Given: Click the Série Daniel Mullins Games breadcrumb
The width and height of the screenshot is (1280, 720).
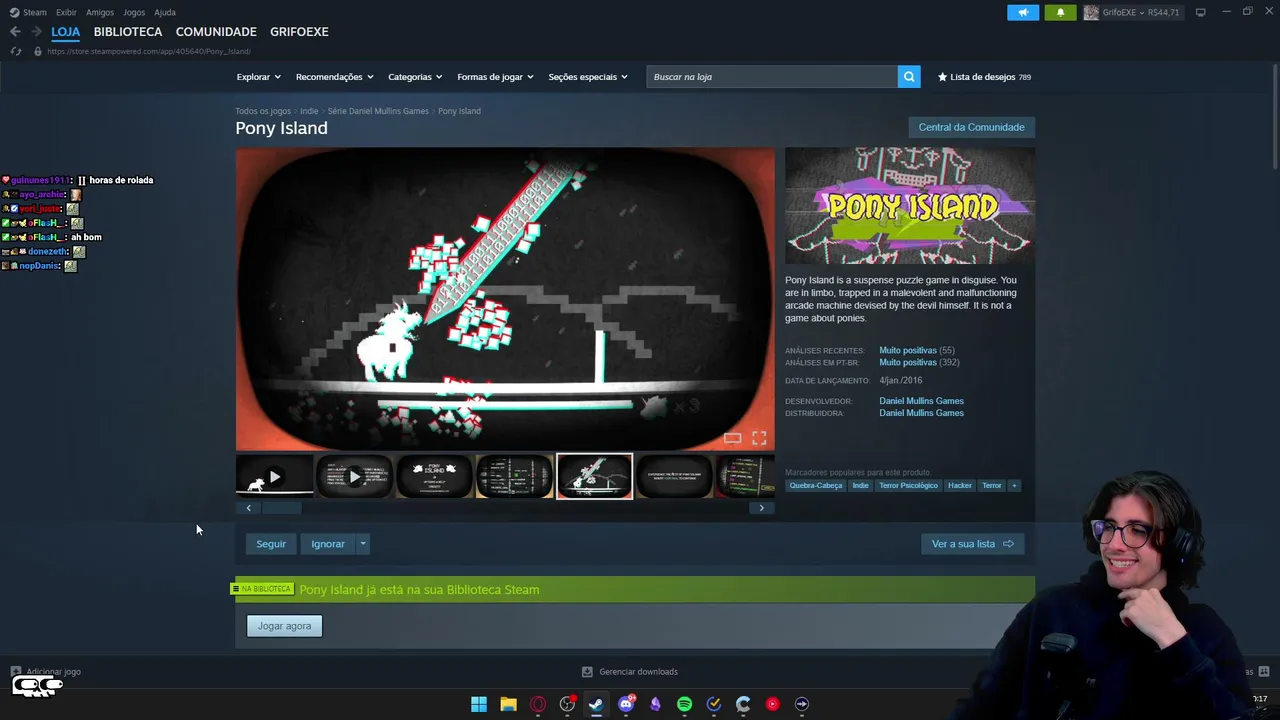Looking at the screenshot, I should click(x=378, y=111).
